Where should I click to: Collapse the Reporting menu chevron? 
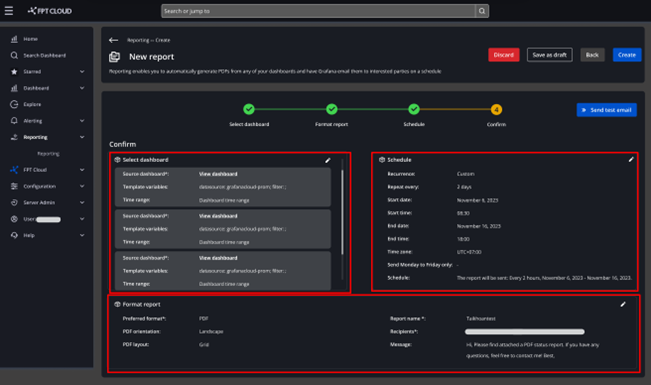click(82, 137)
